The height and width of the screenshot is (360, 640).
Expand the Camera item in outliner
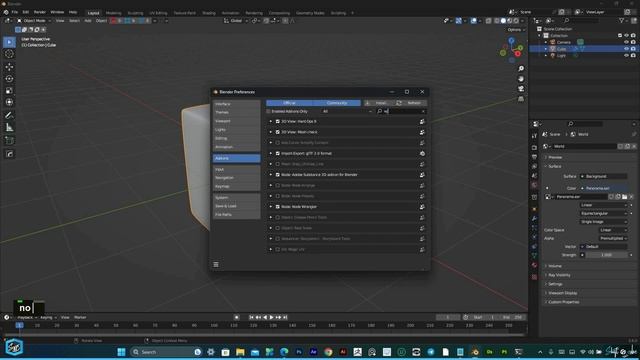point(546,42)
